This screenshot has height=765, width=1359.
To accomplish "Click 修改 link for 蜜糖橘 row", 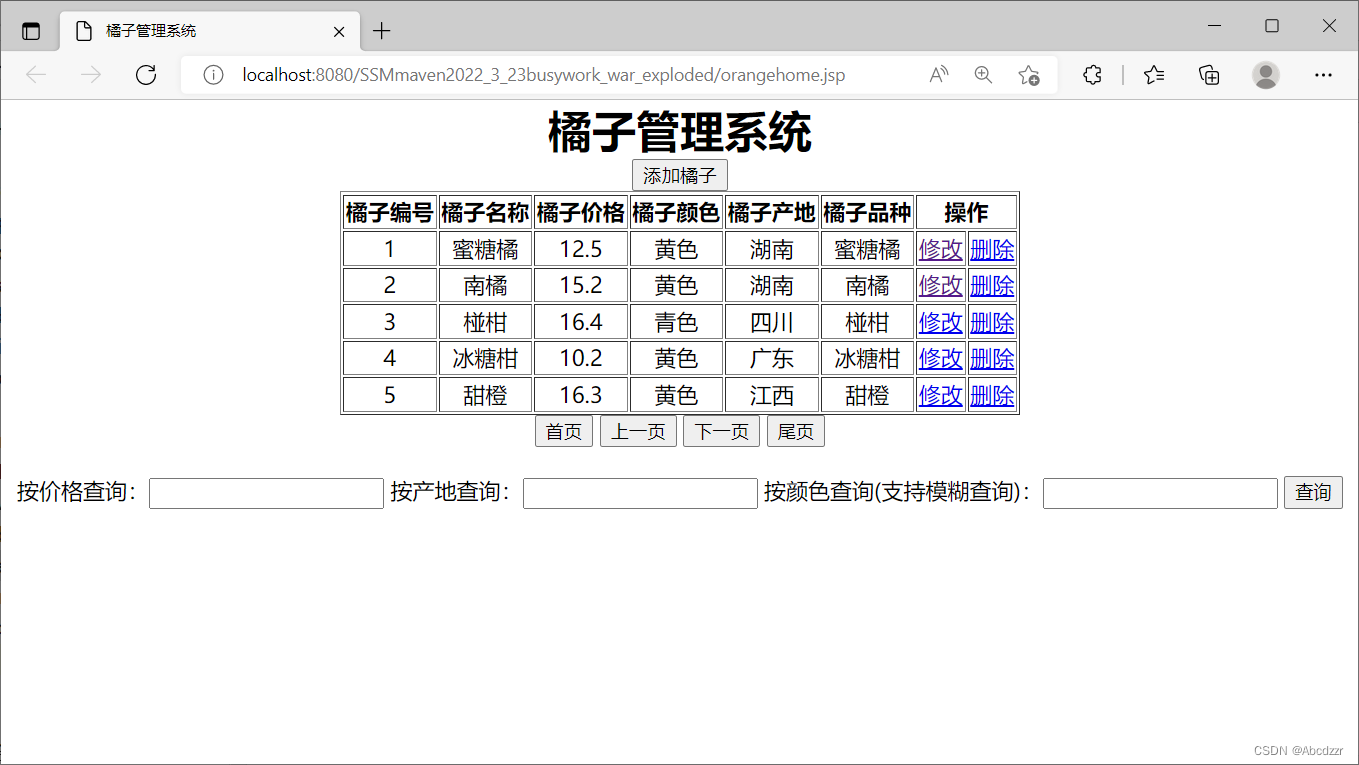I will point(940,249).
